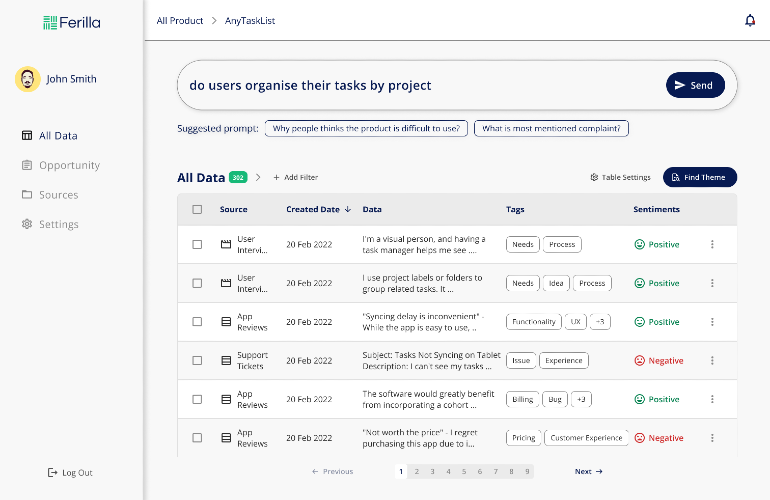Click the UX tag
The height and width of the screenshot is (500, 770).
[x=576, y=322]
